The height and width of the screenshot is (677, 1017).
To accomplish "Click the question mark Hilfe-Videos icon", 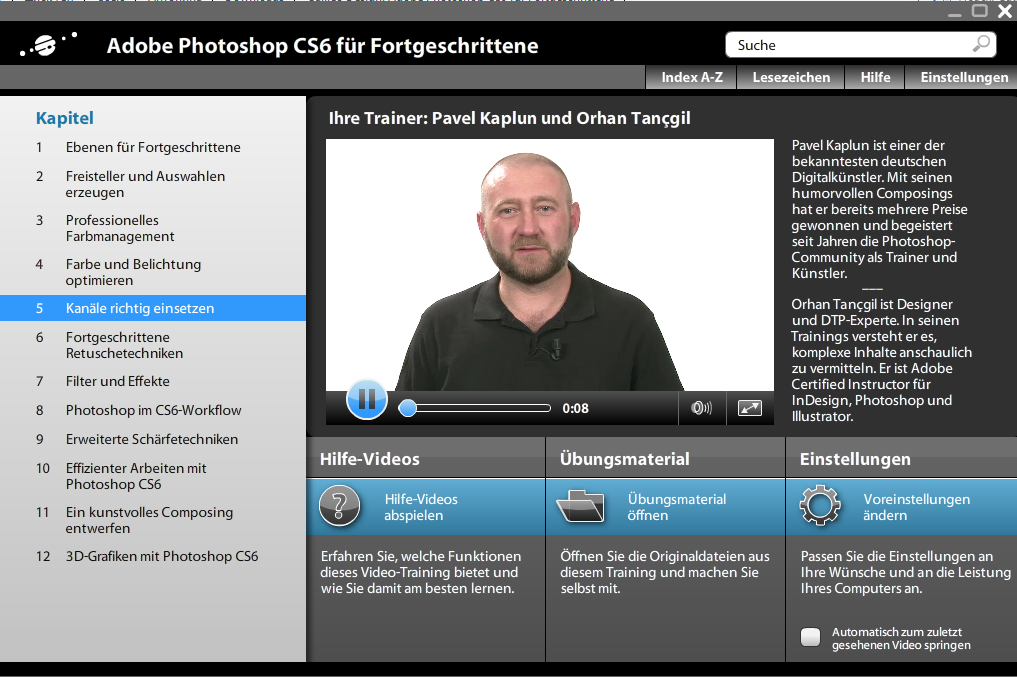I will [339, 506].
